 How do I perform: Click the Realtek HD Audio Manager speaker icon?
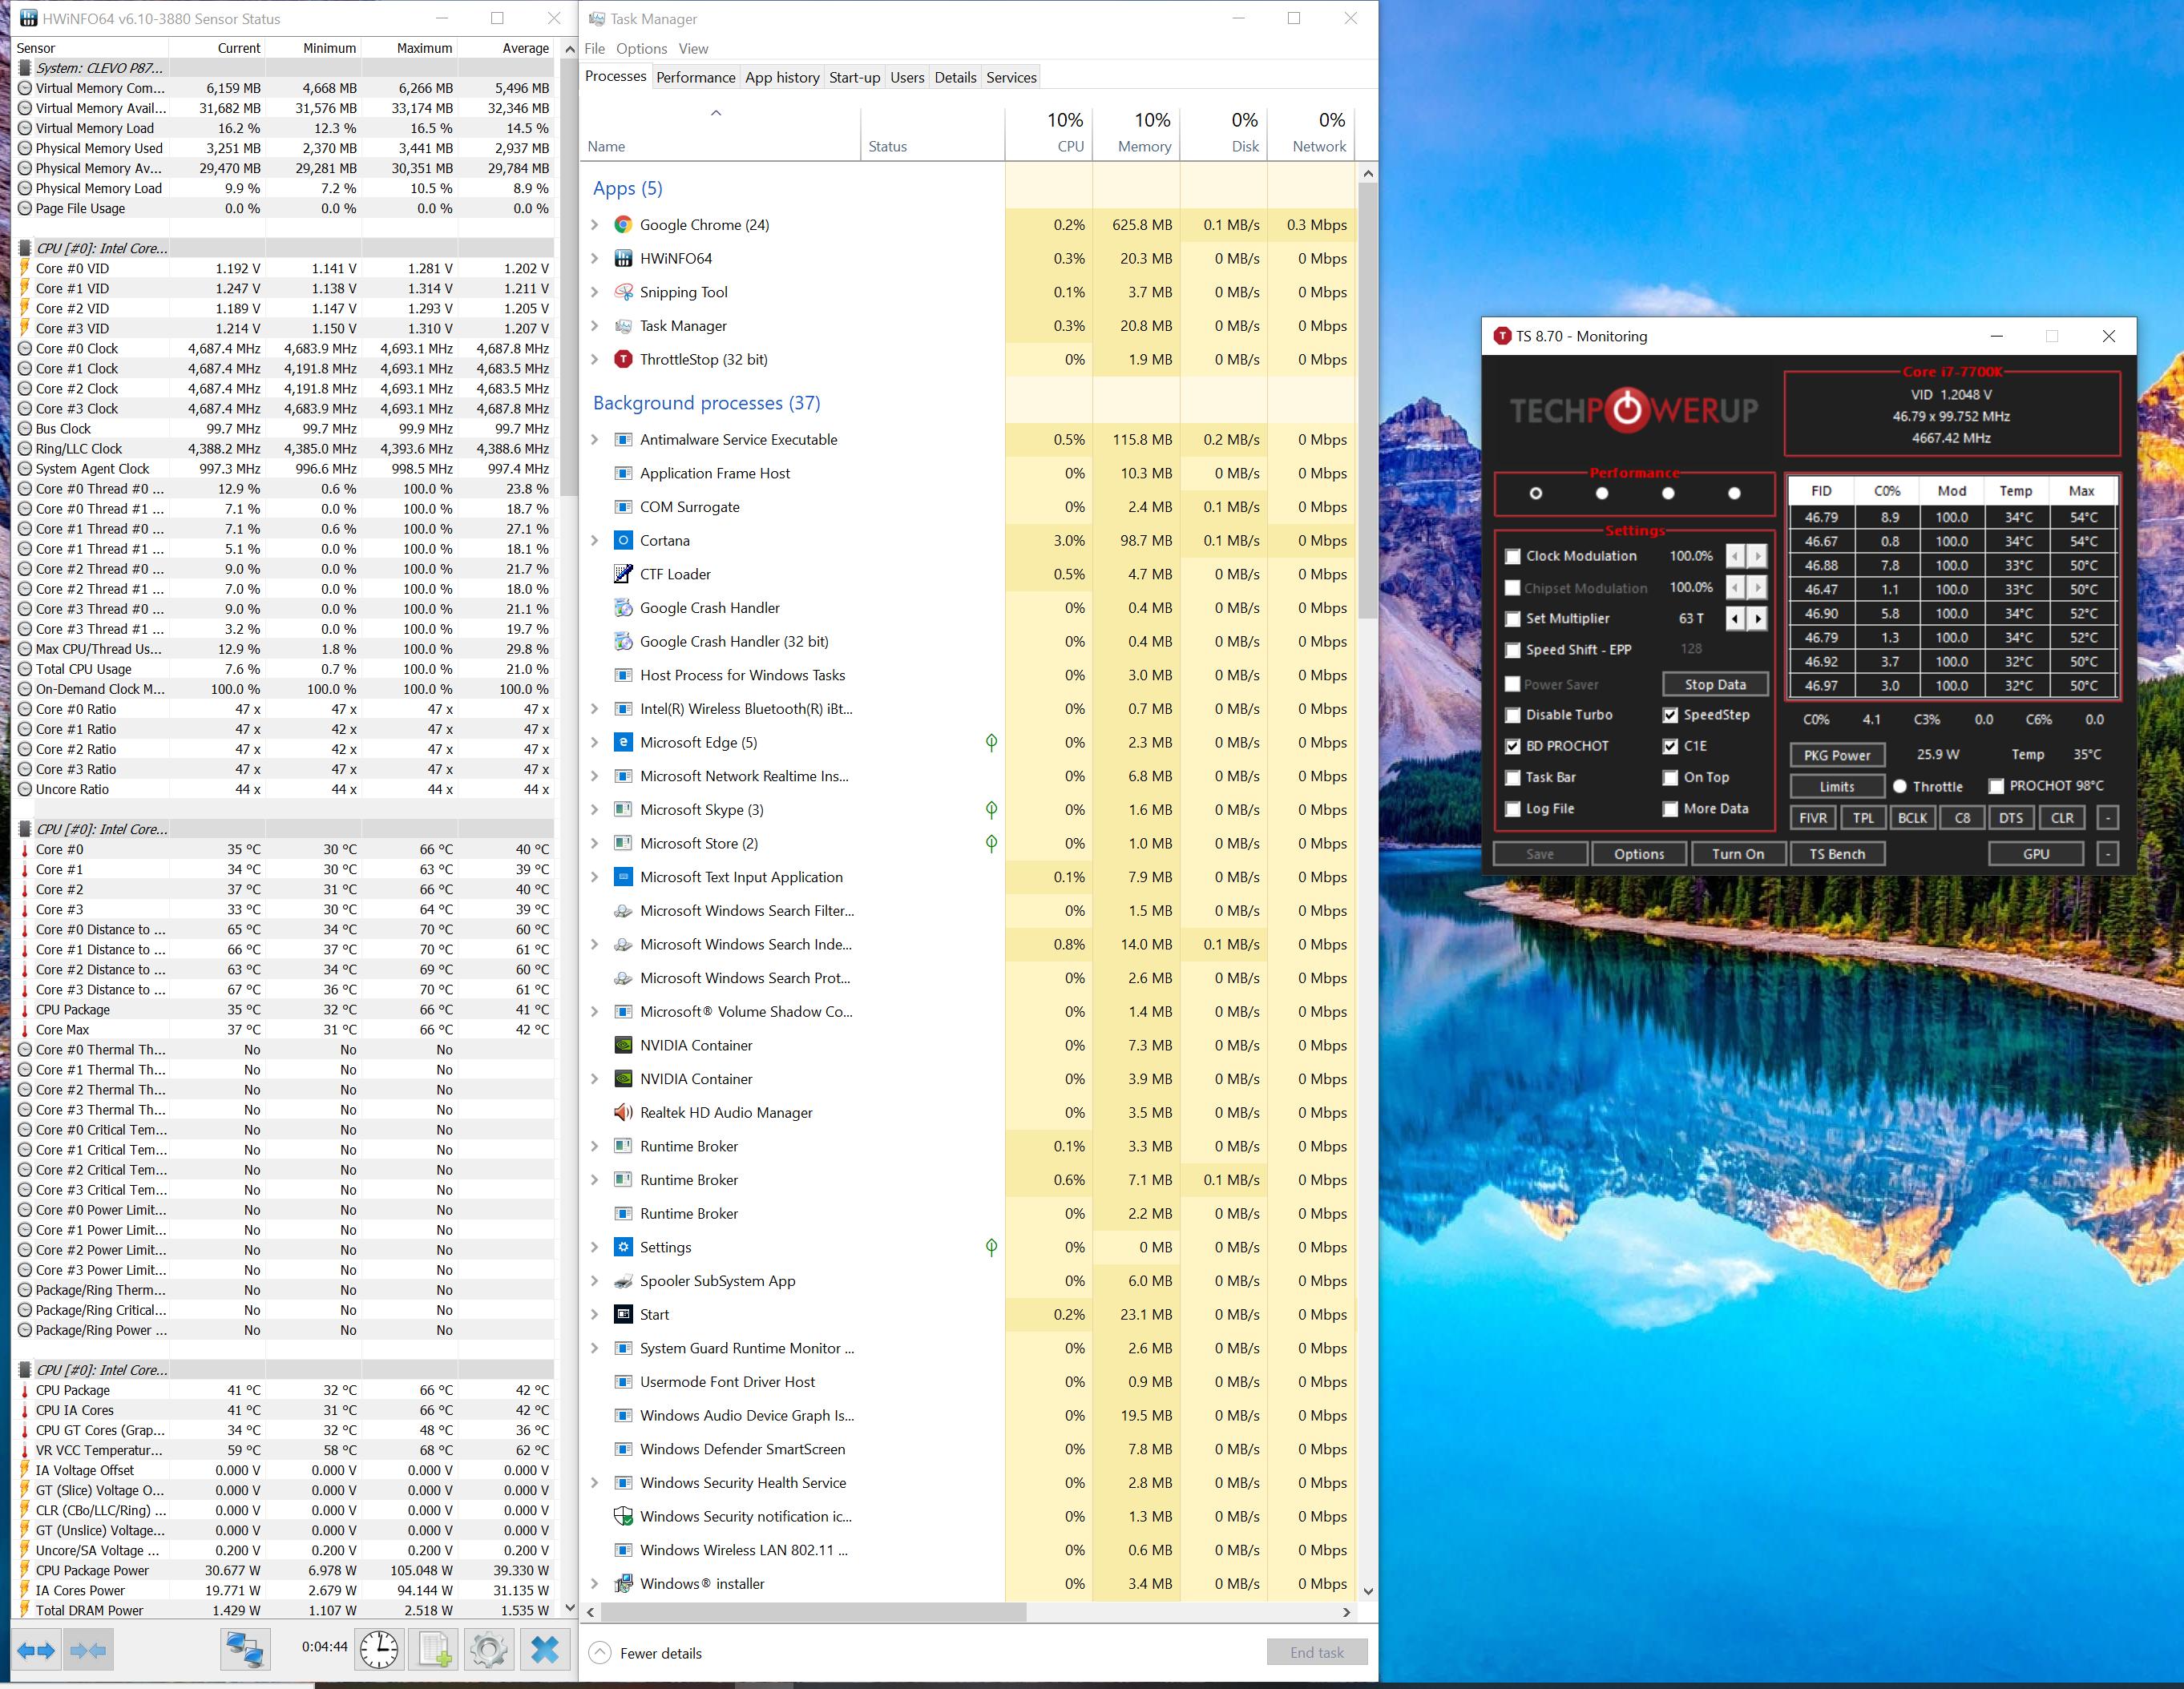[x=623, y=1113]
